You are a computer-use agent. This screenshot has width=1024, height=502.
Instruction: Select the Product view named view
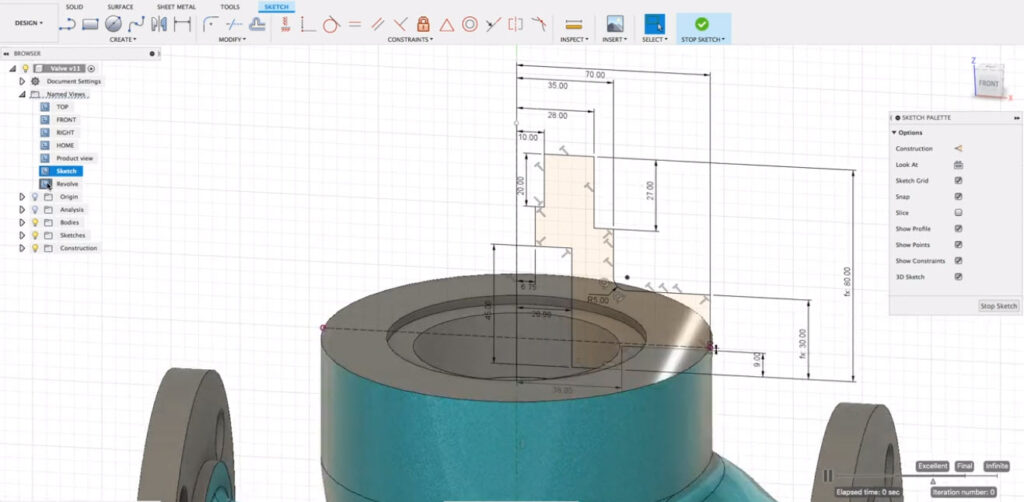click(75, 158)
